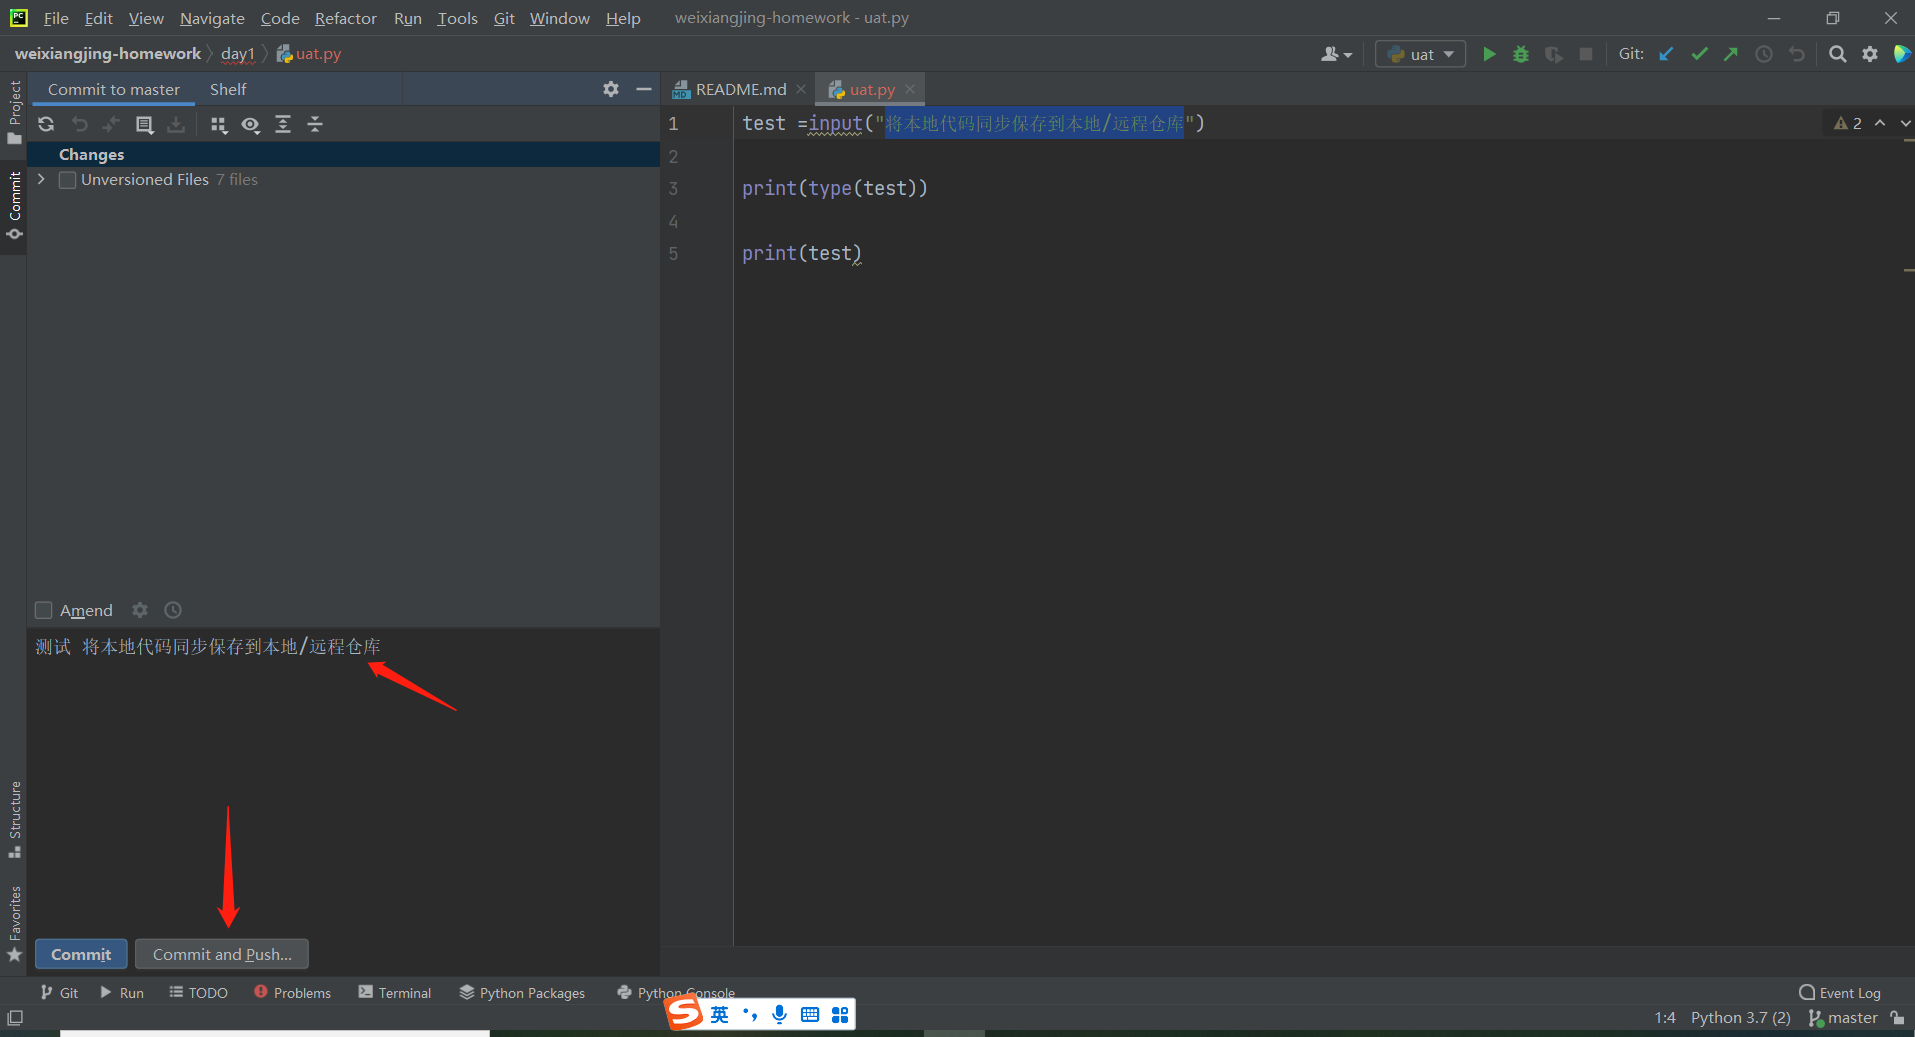This screenshot has width=1915, height=1037.
Task: Update project from Git
Action: [1666, 54]
